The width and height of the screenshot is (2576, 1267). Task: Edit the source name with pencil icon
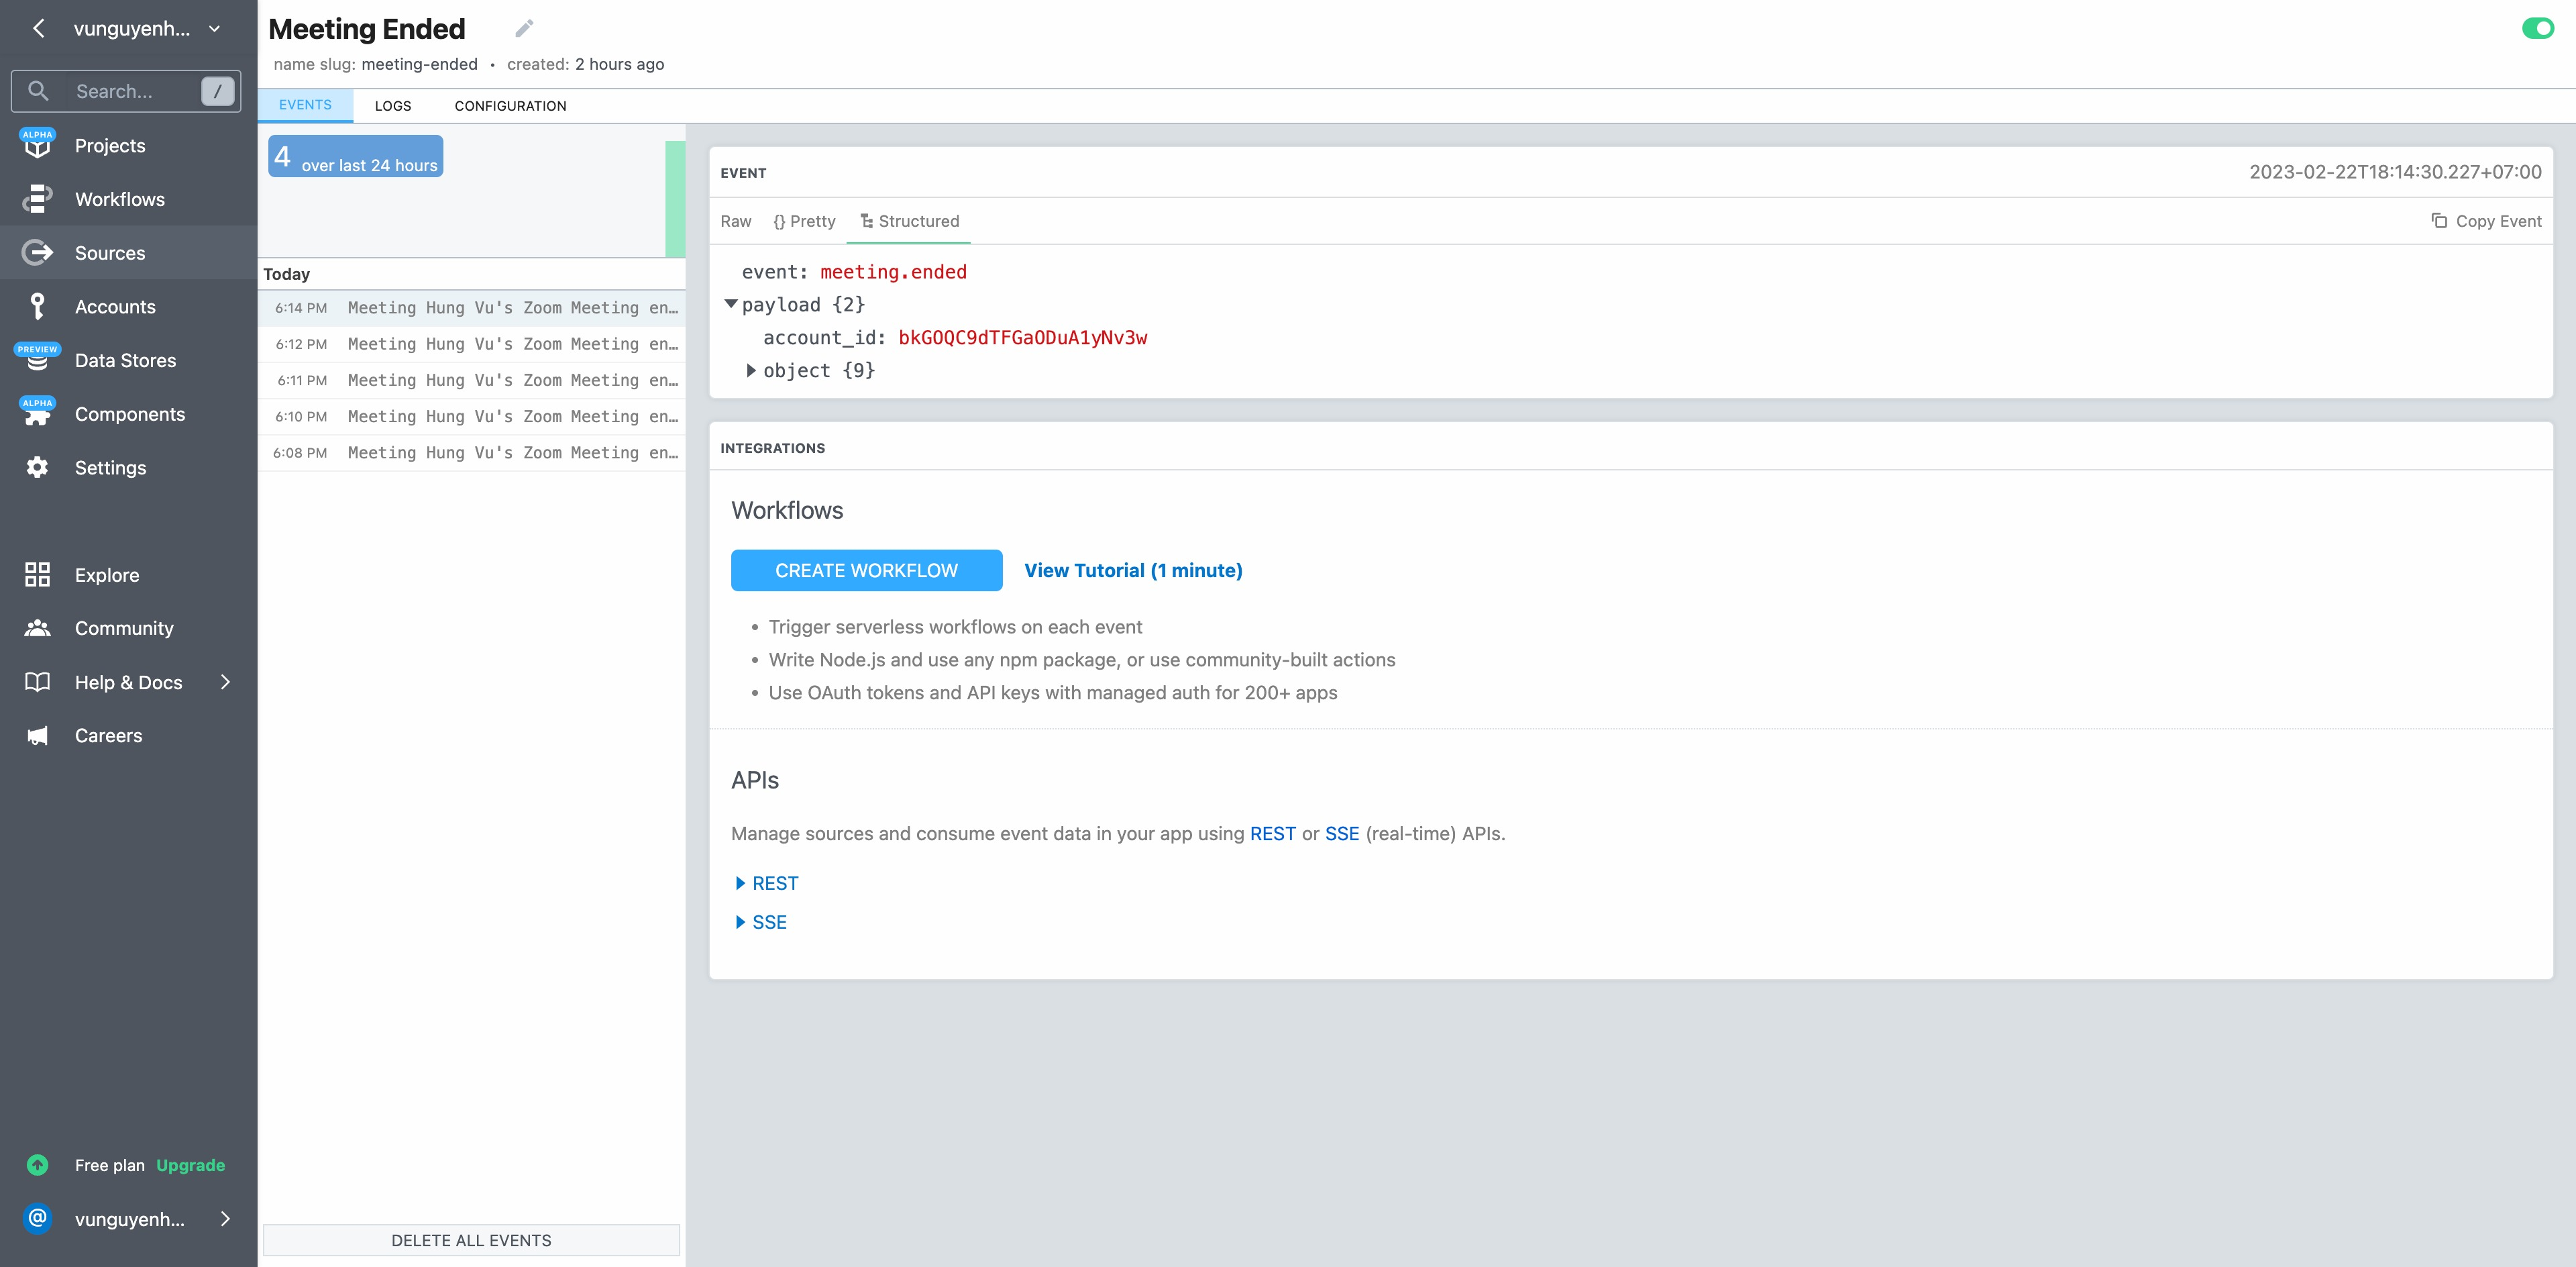pyautogui.click(x=523, y=28)
